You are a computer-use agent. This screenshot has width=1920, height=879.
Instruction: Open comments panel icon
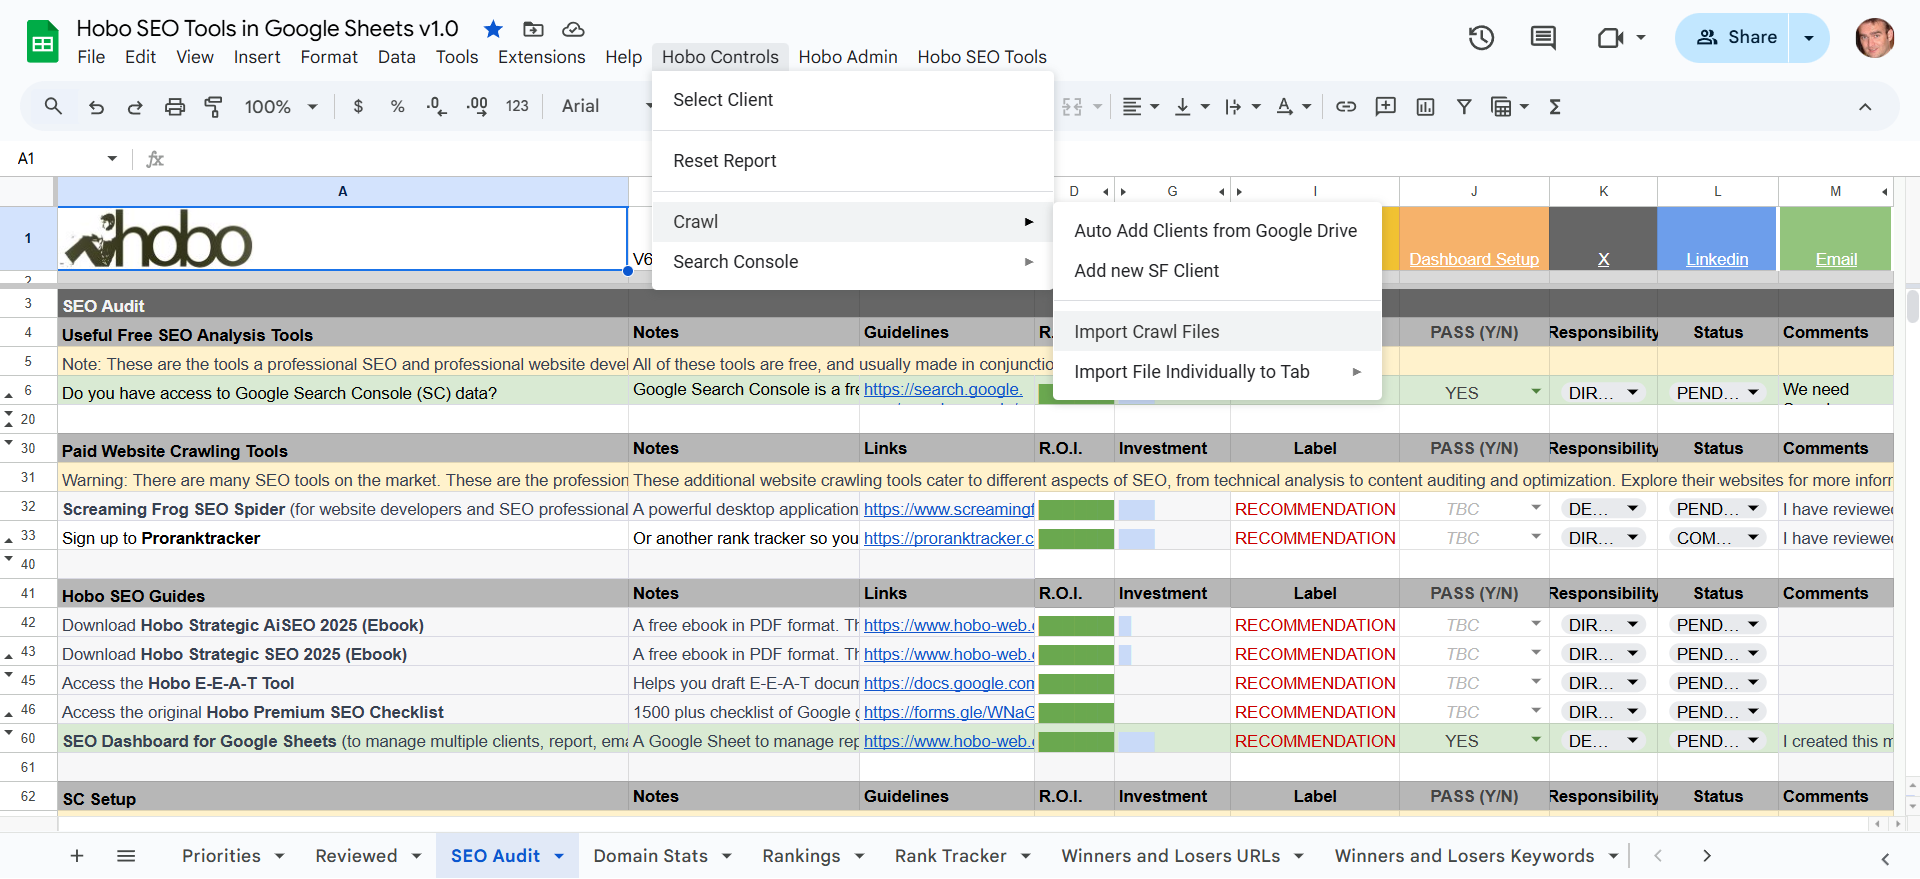(x=1543, y=38)
